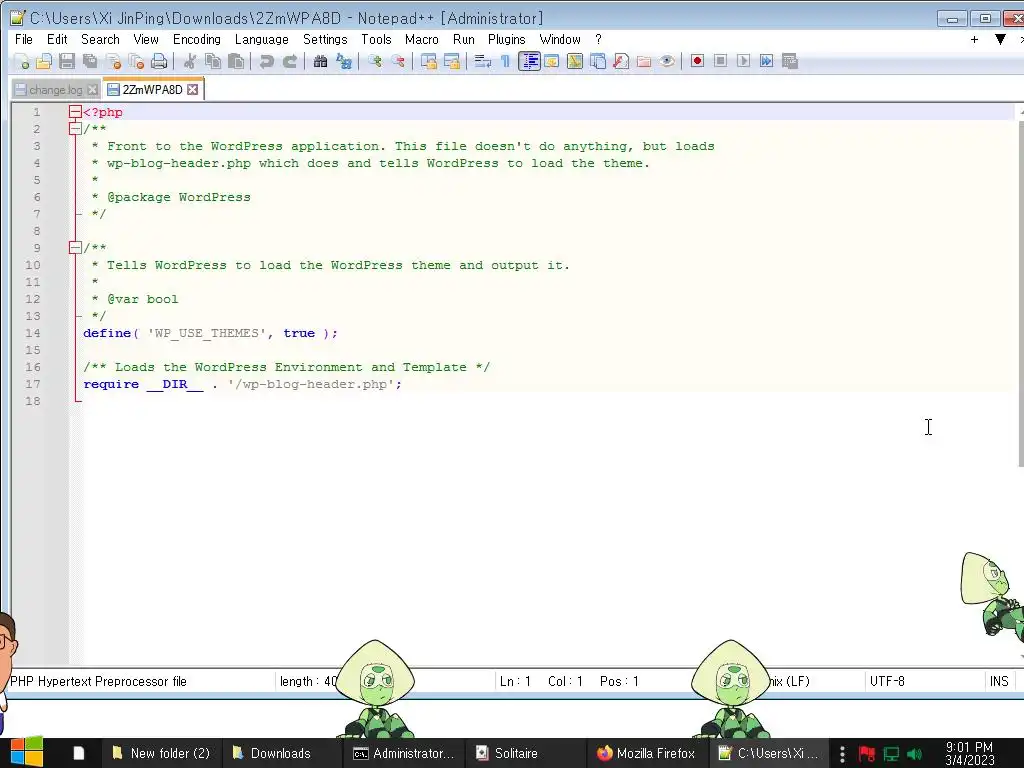The width and height of the screenshot is (1024, 768).
Task: Click the Close All toolbar icon
Action: point(136,61)
